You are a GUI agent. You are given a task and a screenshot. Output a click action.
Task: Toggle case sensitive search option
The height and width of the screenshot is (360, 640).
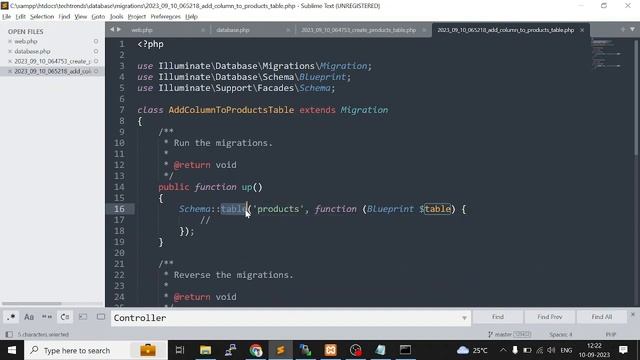(x=29, y=317)
